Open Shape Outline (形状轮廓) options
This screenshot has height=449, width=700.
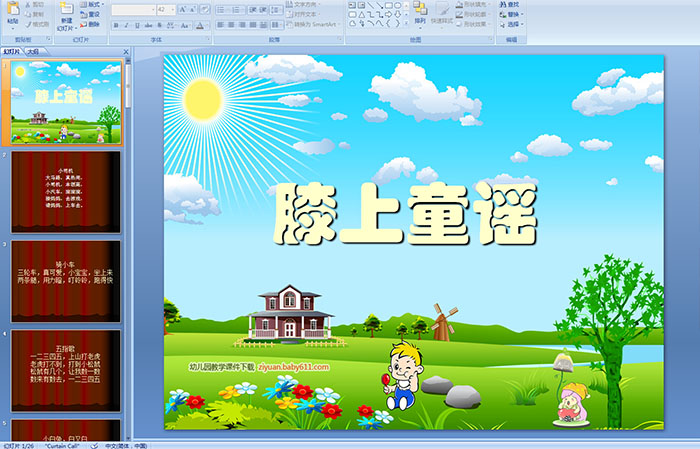point(472,14)
